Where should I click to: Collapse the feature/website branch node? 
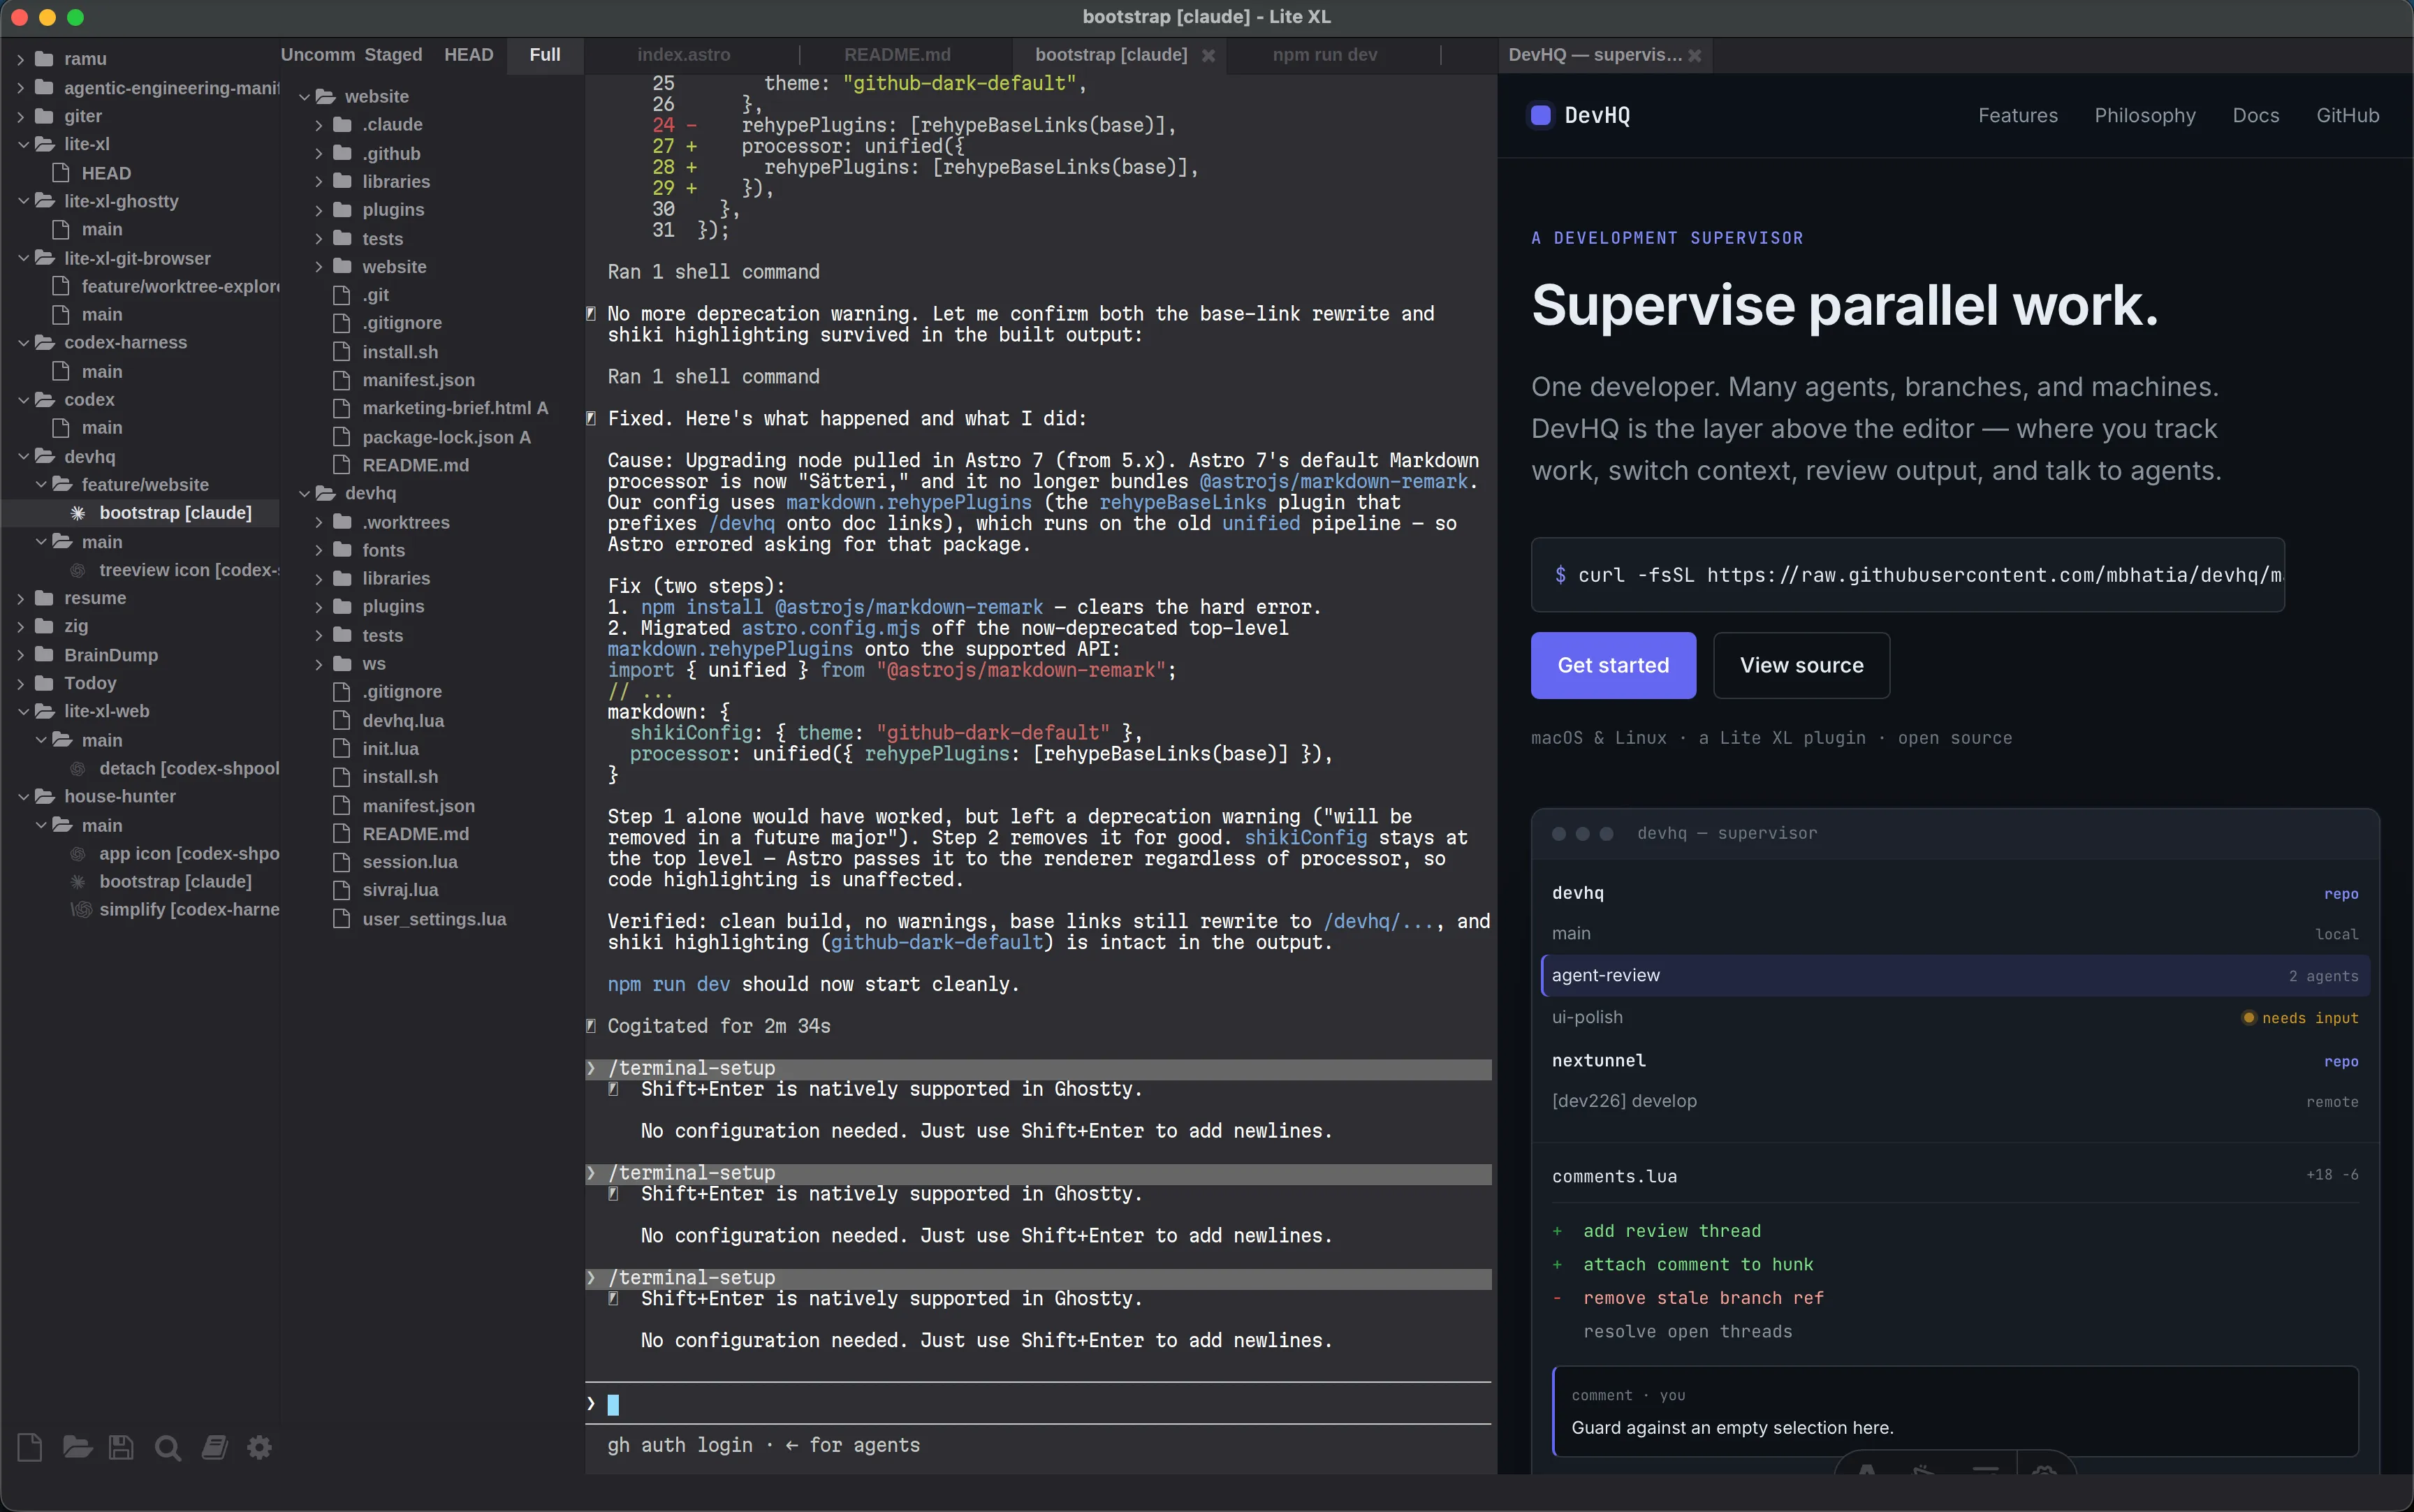pos(41,485)
